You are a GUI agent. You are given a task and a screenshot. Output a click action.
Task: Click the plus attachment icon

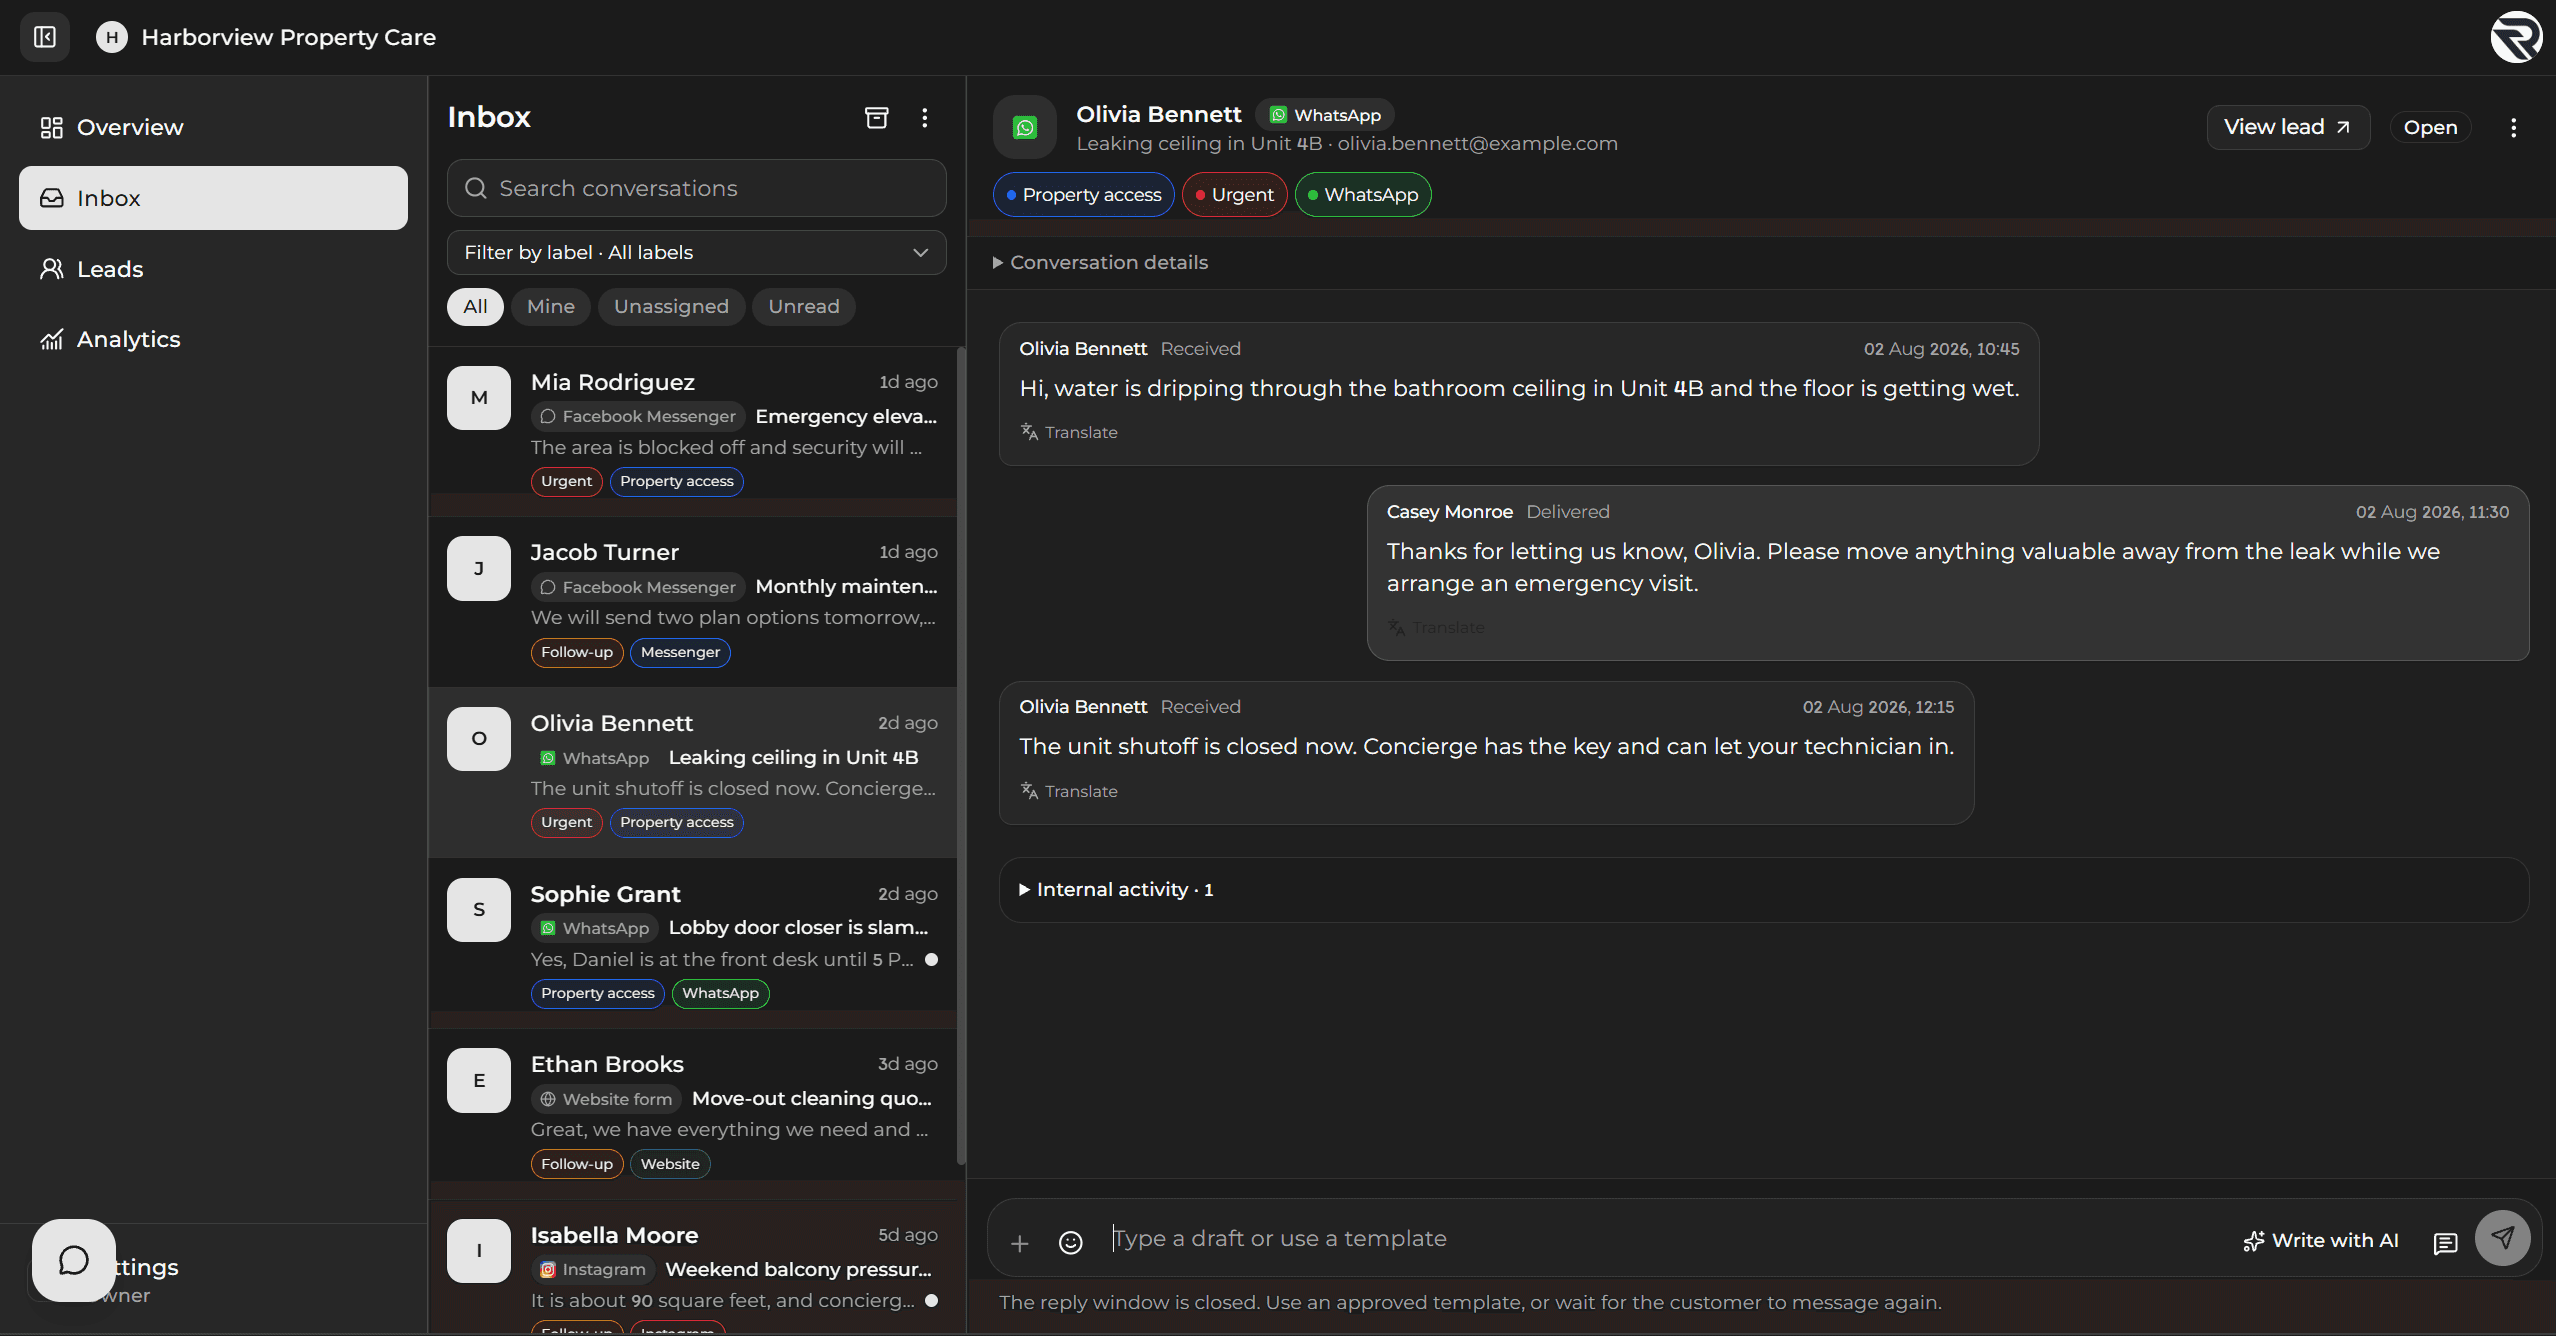[x=1019, y=1243]
